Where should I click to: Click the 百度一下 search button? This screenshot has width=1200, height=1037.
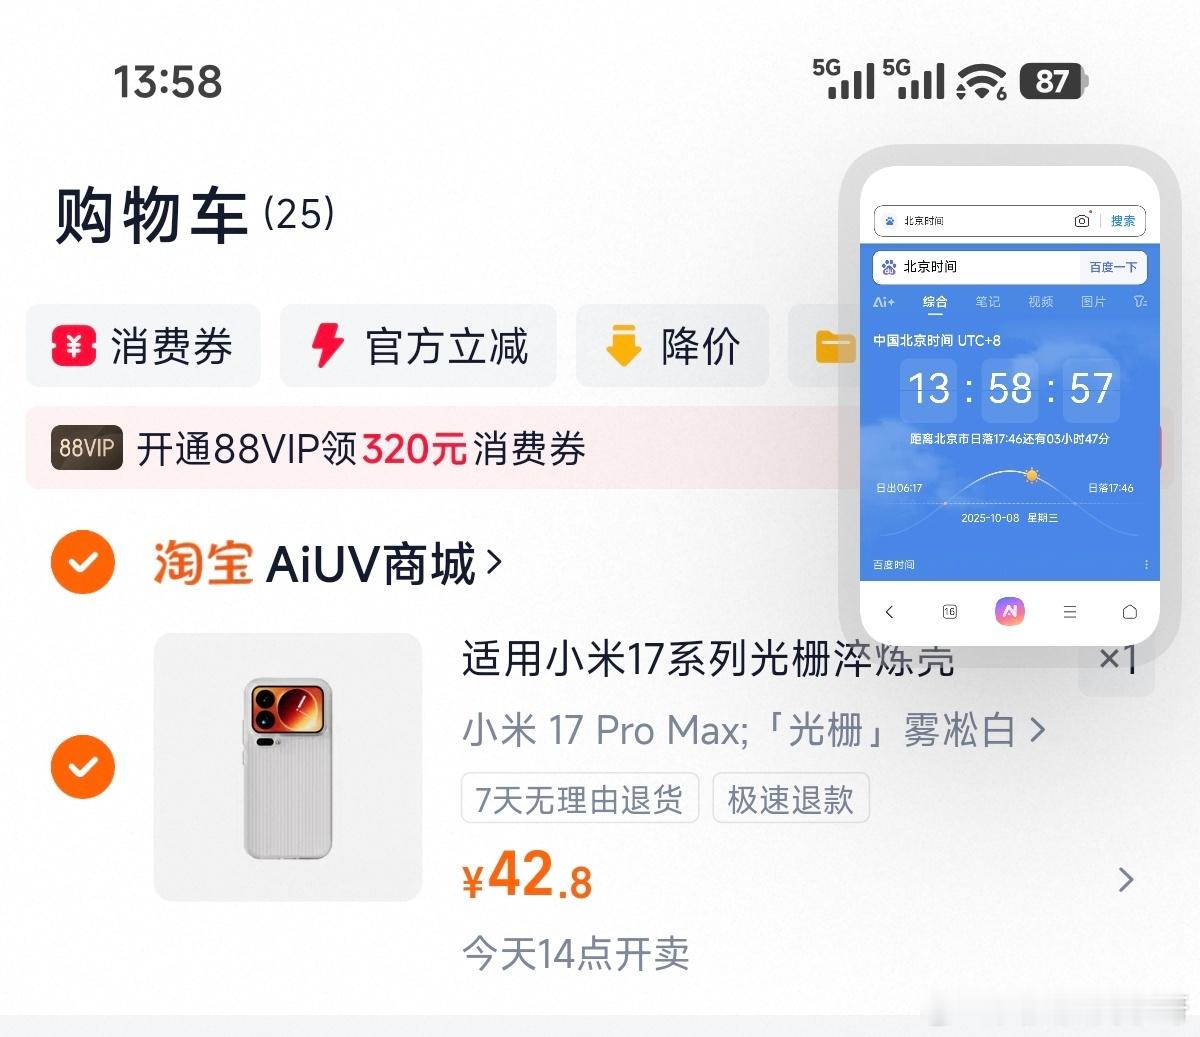[1113, 267]
